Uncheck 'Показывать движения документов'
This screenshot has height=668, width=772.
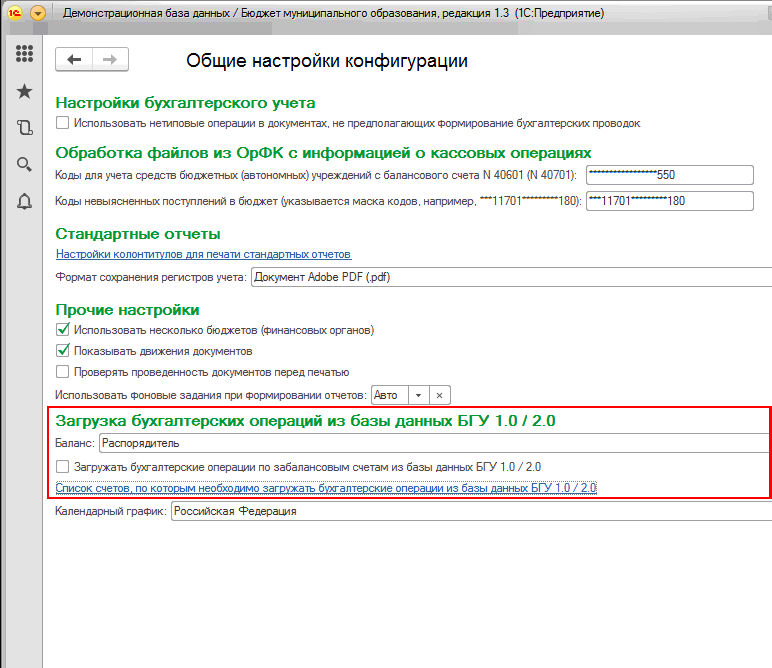pyautogui.click(x=63, y=351)
